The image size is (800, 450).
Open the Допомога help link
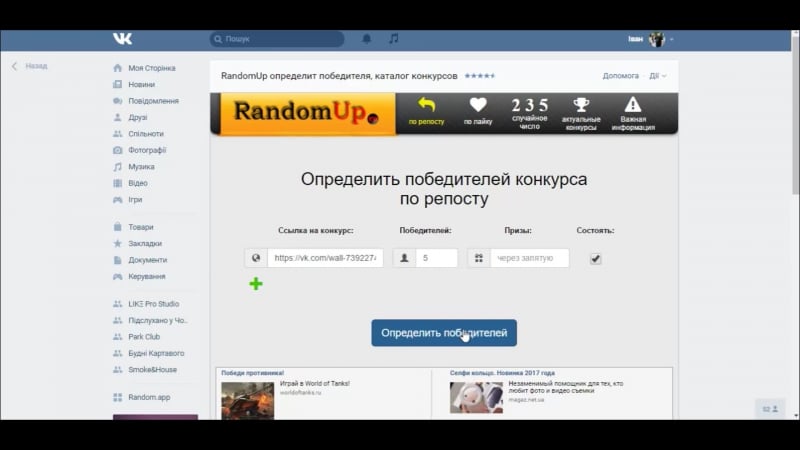(620, 76)
